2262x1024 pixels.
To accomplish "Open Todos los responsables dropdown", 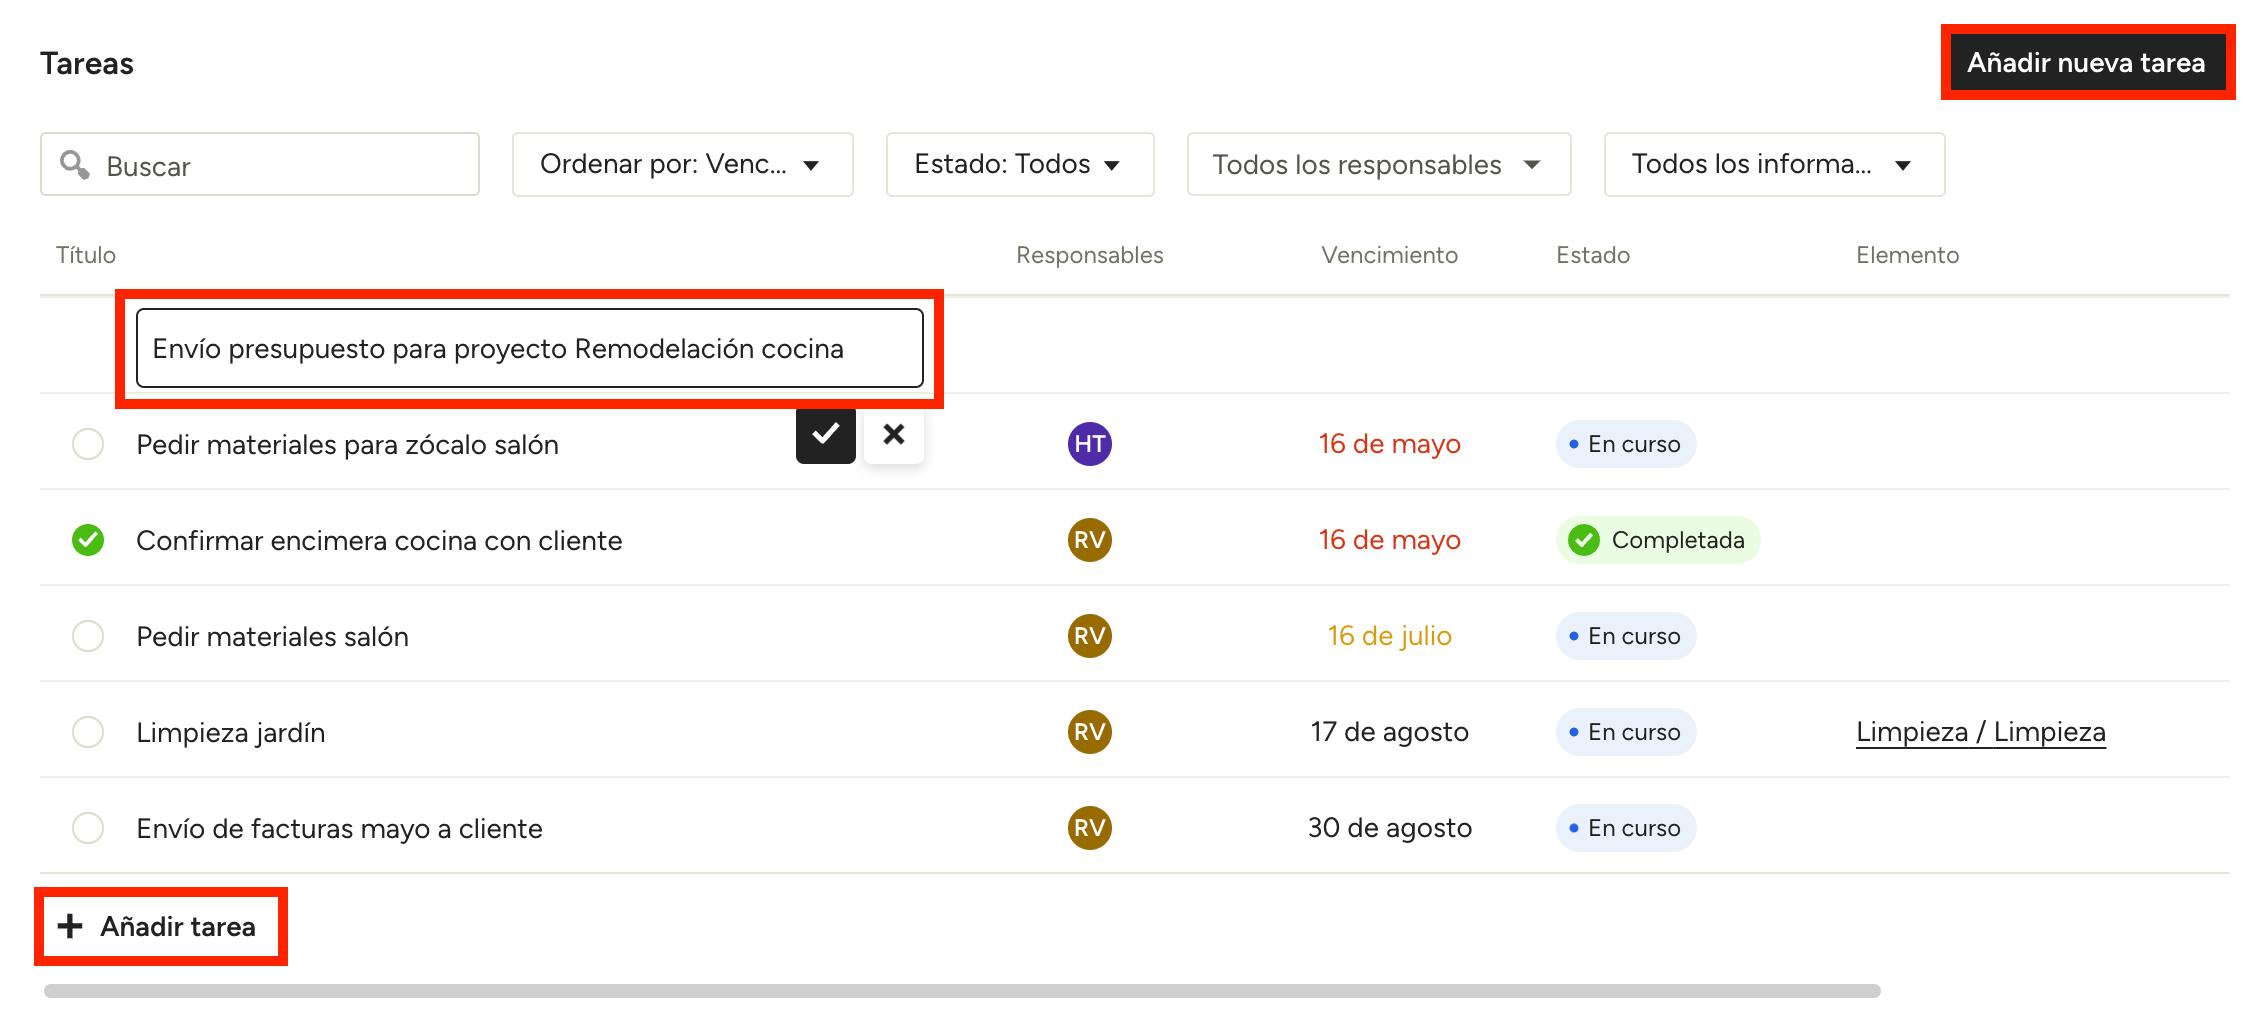I will coord(1378,165).
